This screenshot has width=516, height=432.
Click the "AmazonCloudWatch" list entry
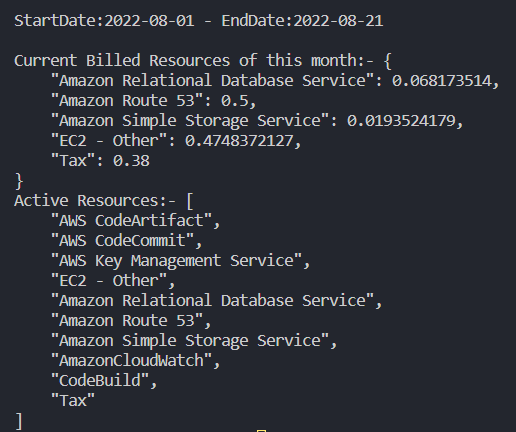pos(131,361)
